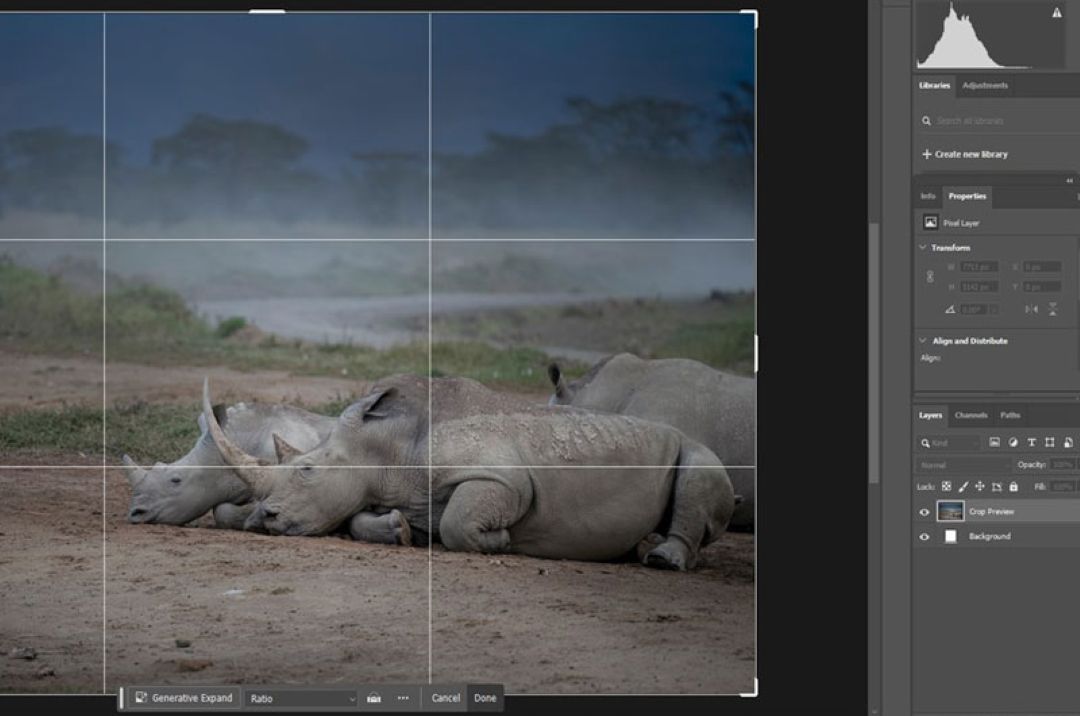Toggle the width-height link constraint icon
The height and width of the screenshot is (716, 1080).
click(930, 276)
